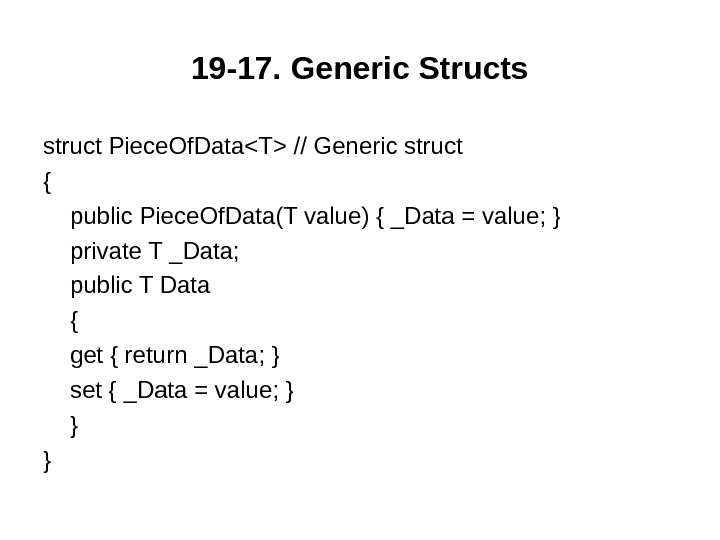Viewport: 720px width, 540px height.
Task: Click the opening brace under "public T Data"
Action: click(75, 321)
